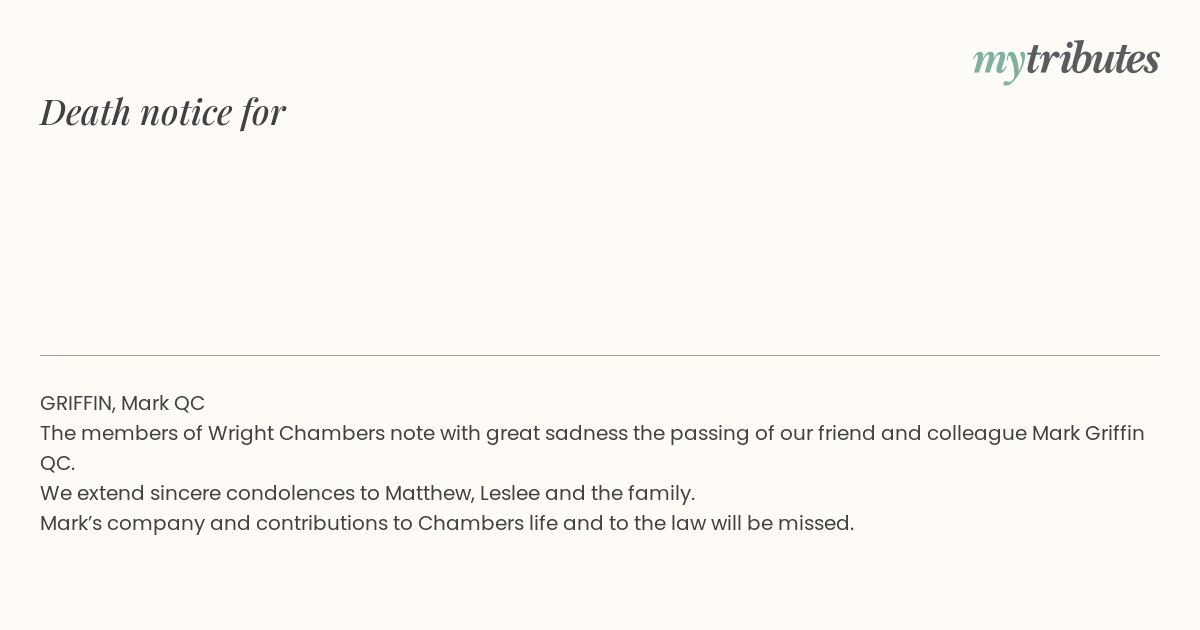Click the horizontal divider line
The image size is (1200, 630).
click(600, 355)
